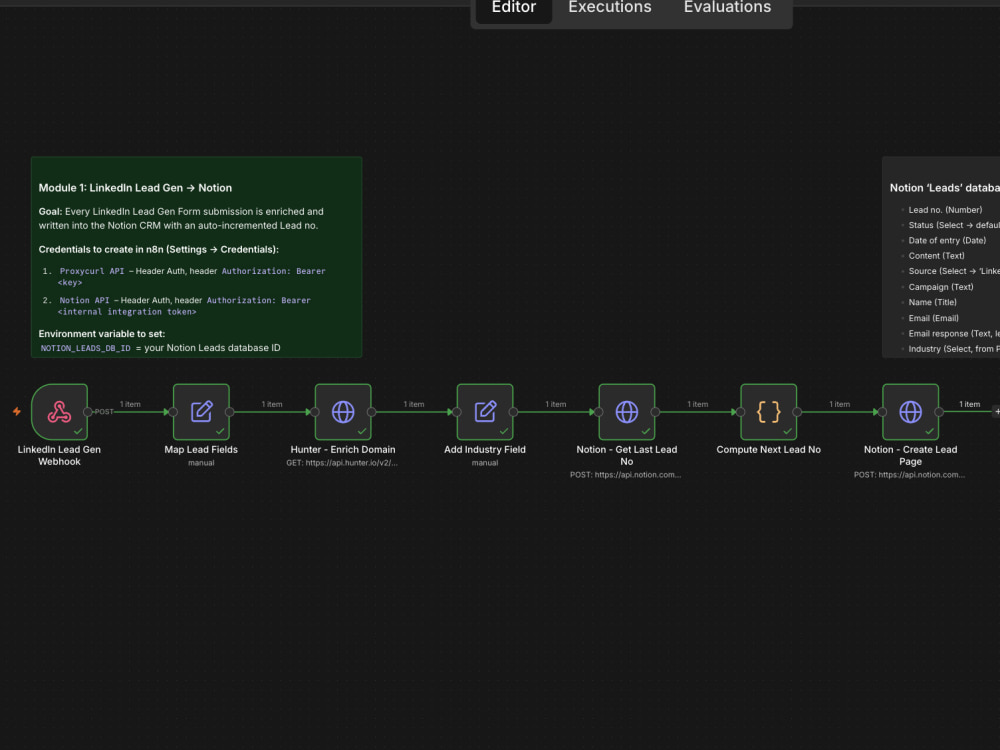
Task: Click the Notion 'Leads' database sticky note title
Action: click(945, 188)
